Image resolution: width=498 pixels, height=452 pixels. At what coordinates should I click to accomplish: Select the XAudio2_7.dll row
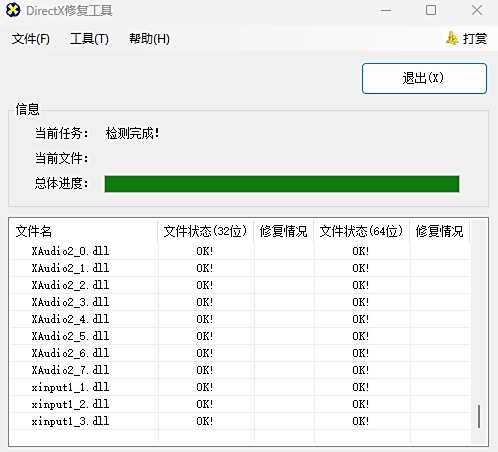[x=240, y=370]
